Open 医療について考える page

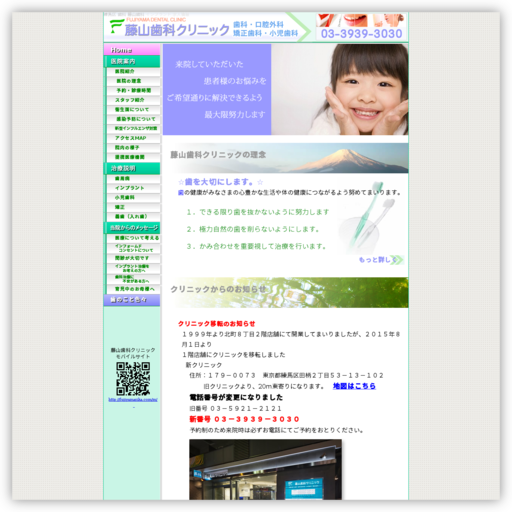coord(133,238)
